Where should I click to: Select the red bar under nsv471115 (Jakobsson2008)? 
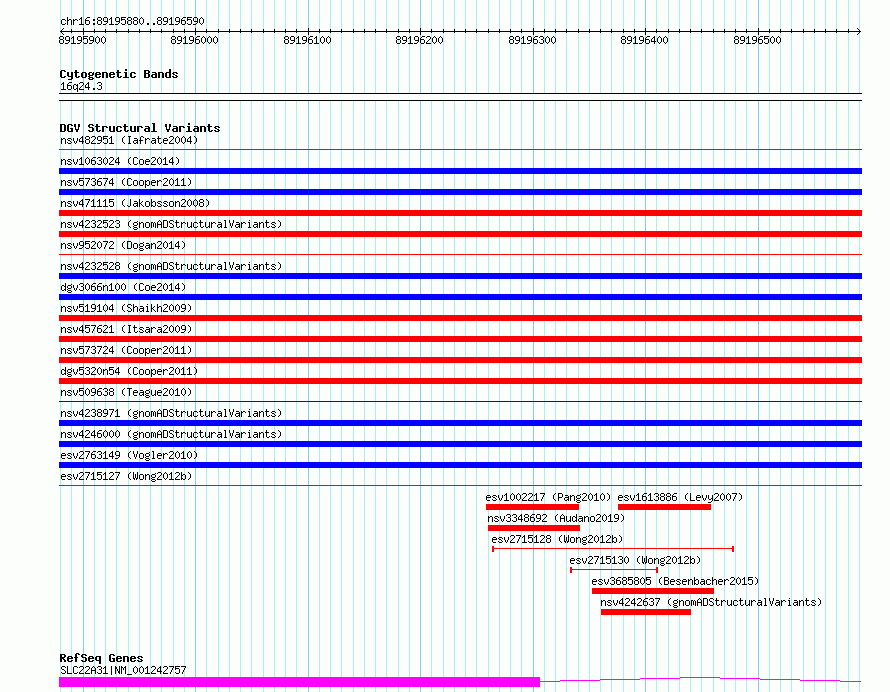pos(460,213)
